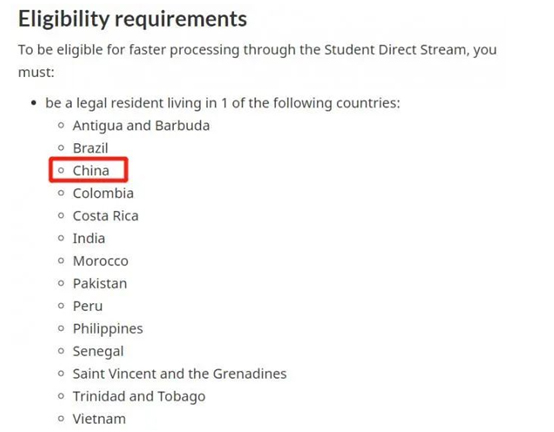Click Pakistan in the country list
The width and height of the screenshot is (554, 432).
[100, 284]
